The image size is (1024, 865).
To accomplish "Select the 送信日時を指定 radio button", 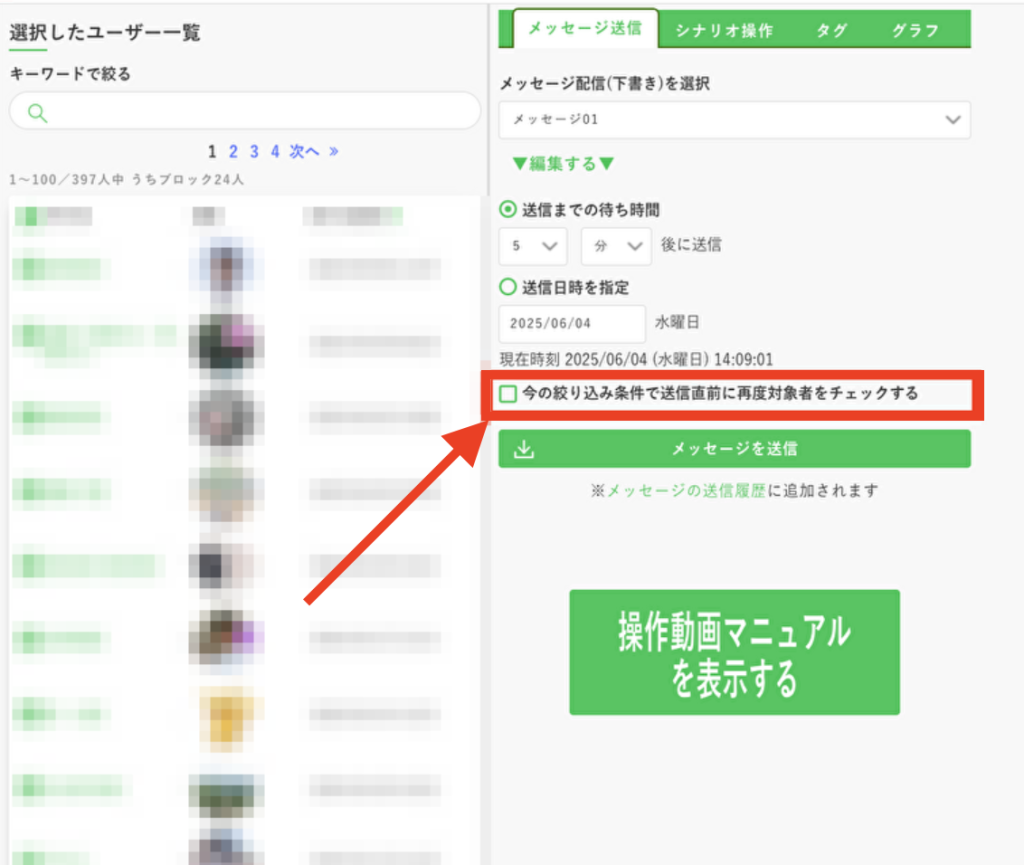I will 508,287.
